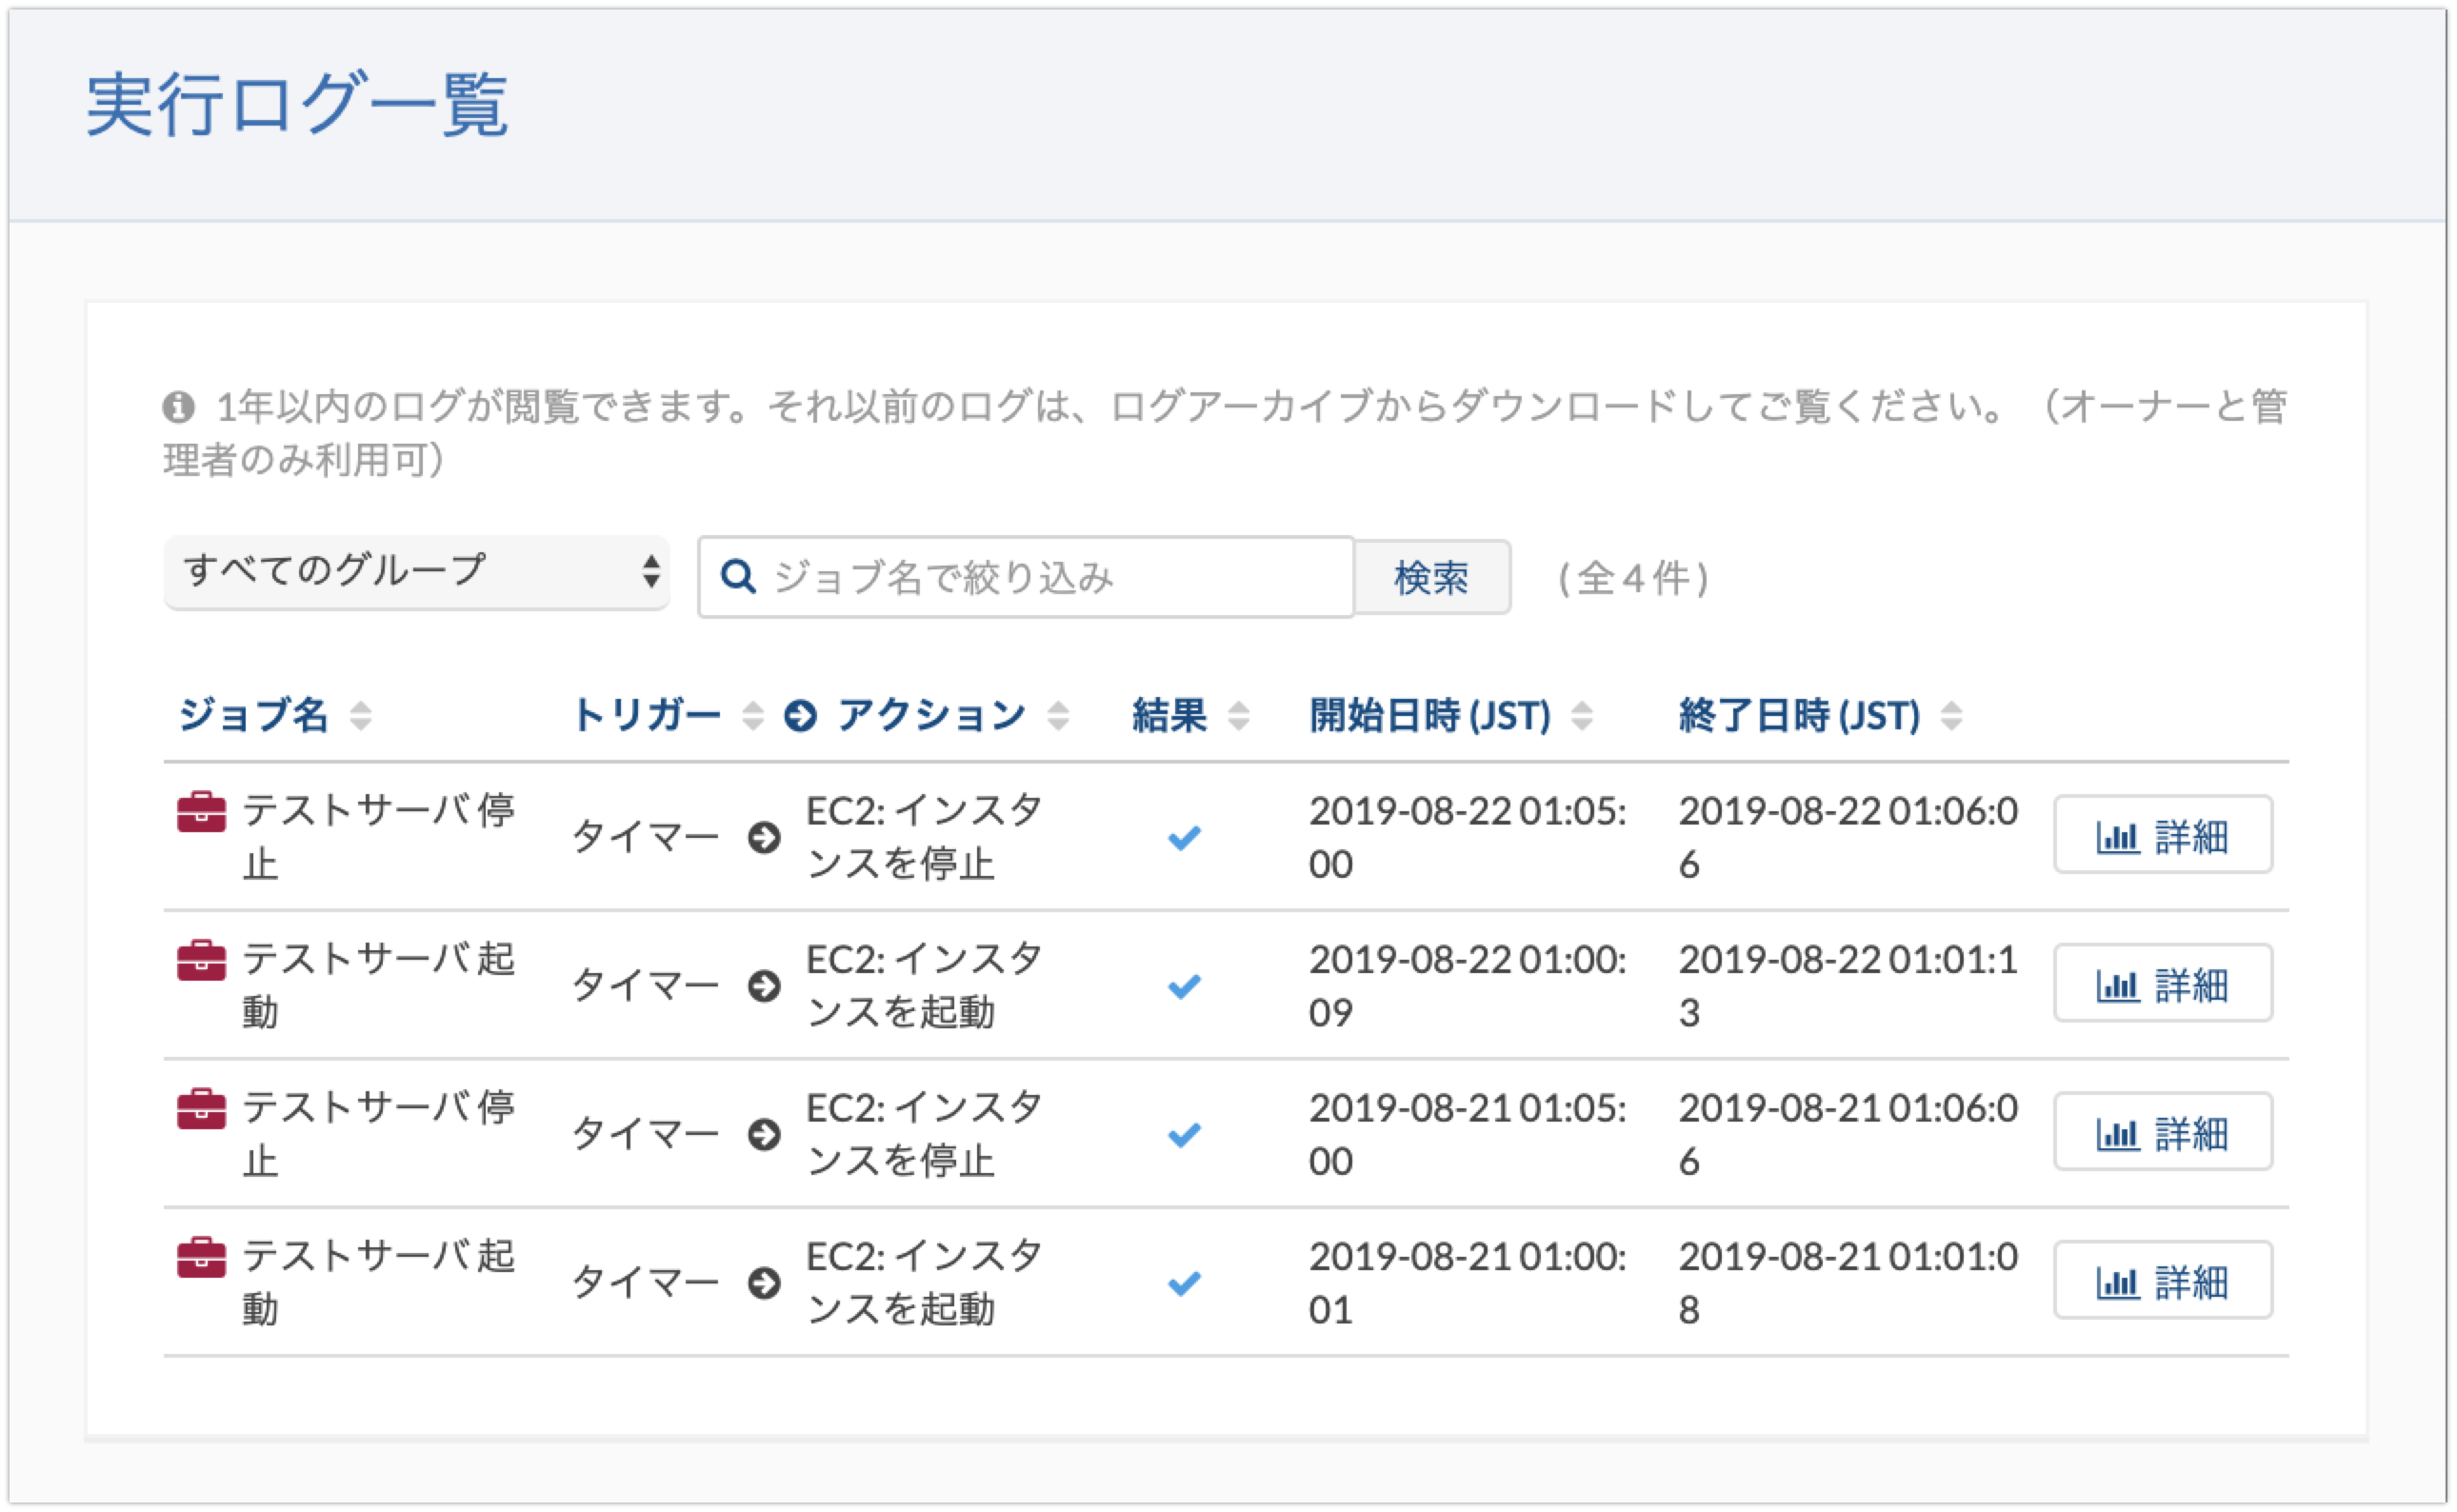Sort by 結果 column
This screenshot has width=2457, height=1512.
pos(1238,716)
